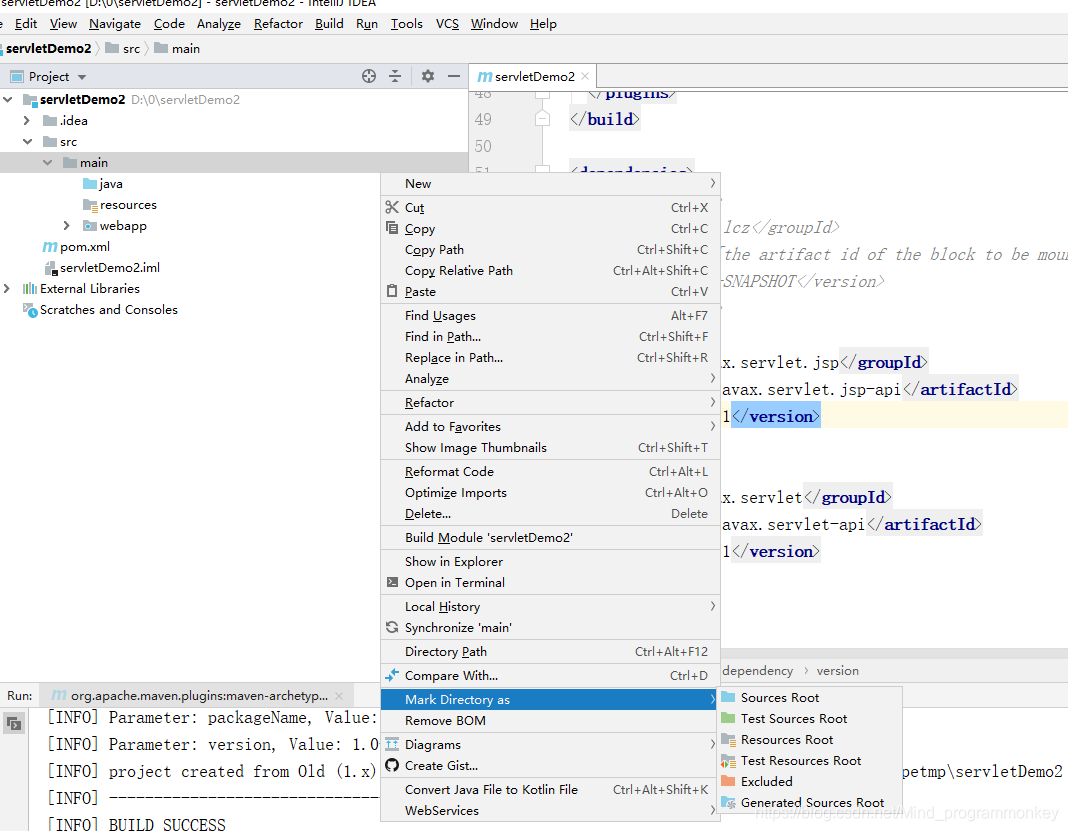Click the locate/scroll-from-source target icon
Image resolution: width=1068 pixels, height=831 pixels.
coord(368,76)
